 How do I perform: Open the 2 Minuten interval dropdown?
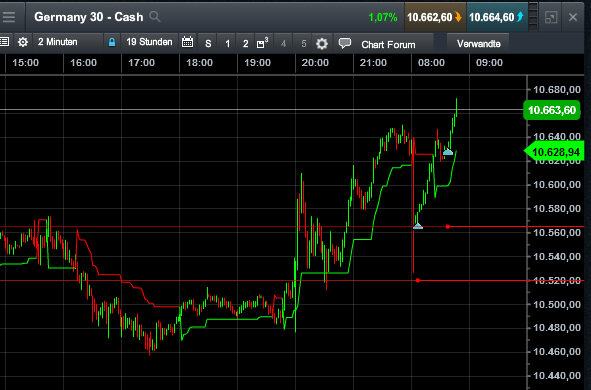pyautogui.click(x=68, y=42)
